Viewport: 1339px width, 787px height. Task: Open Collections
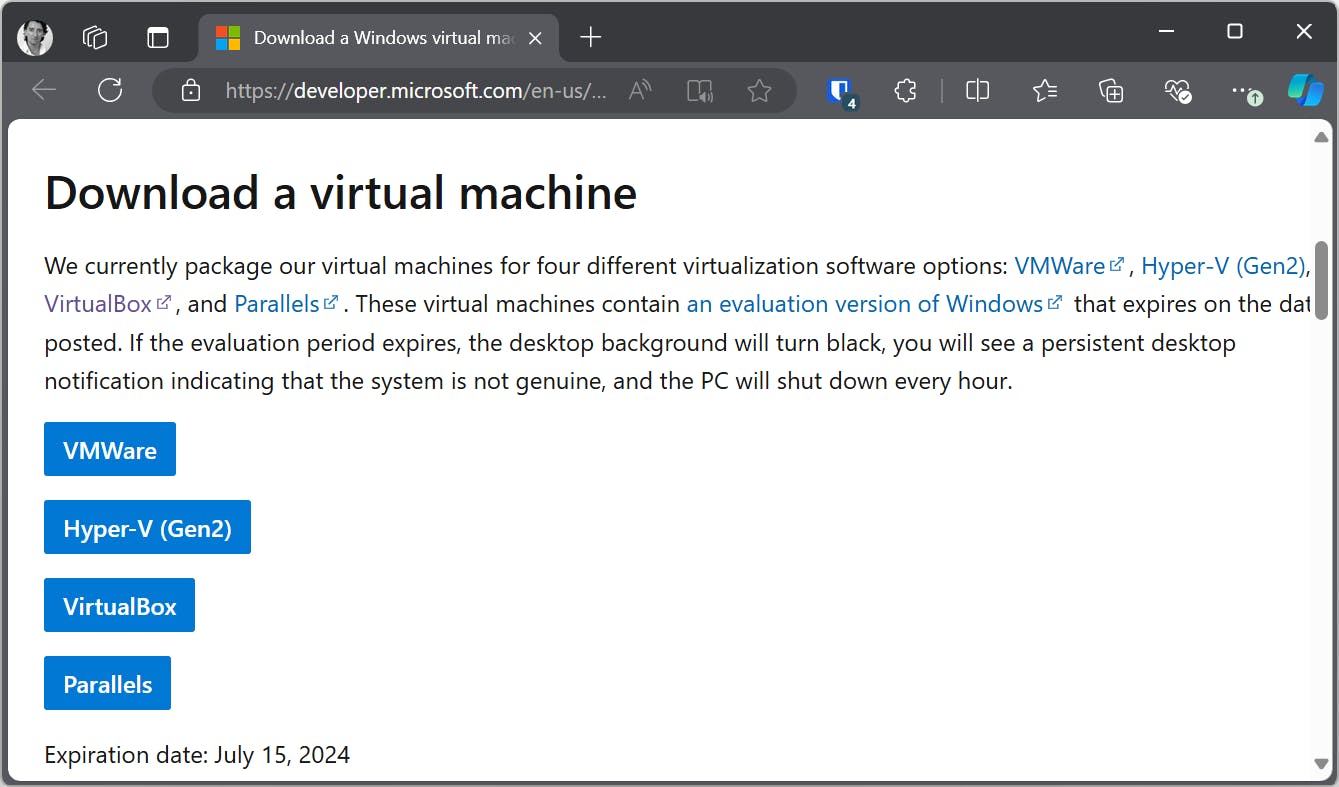pyautogui.click(x=1110, y=90)
